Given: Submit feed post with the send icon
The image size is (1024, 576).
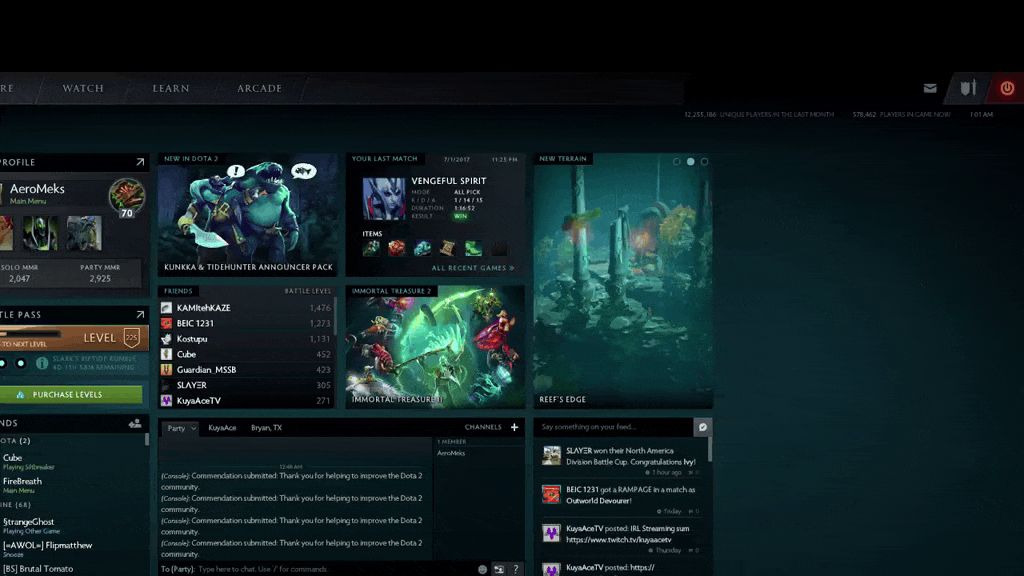Looking at the screenshot, I should coord(703,427).
